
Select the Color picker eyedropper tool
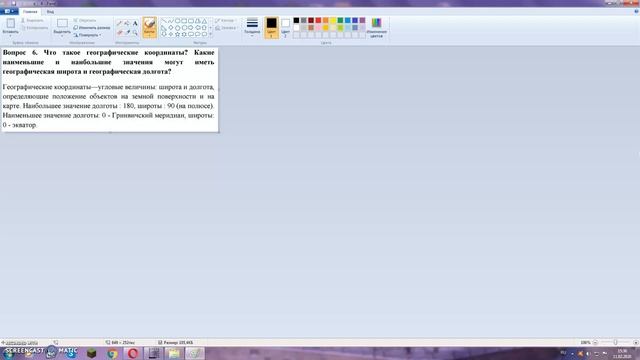[127, 32]
